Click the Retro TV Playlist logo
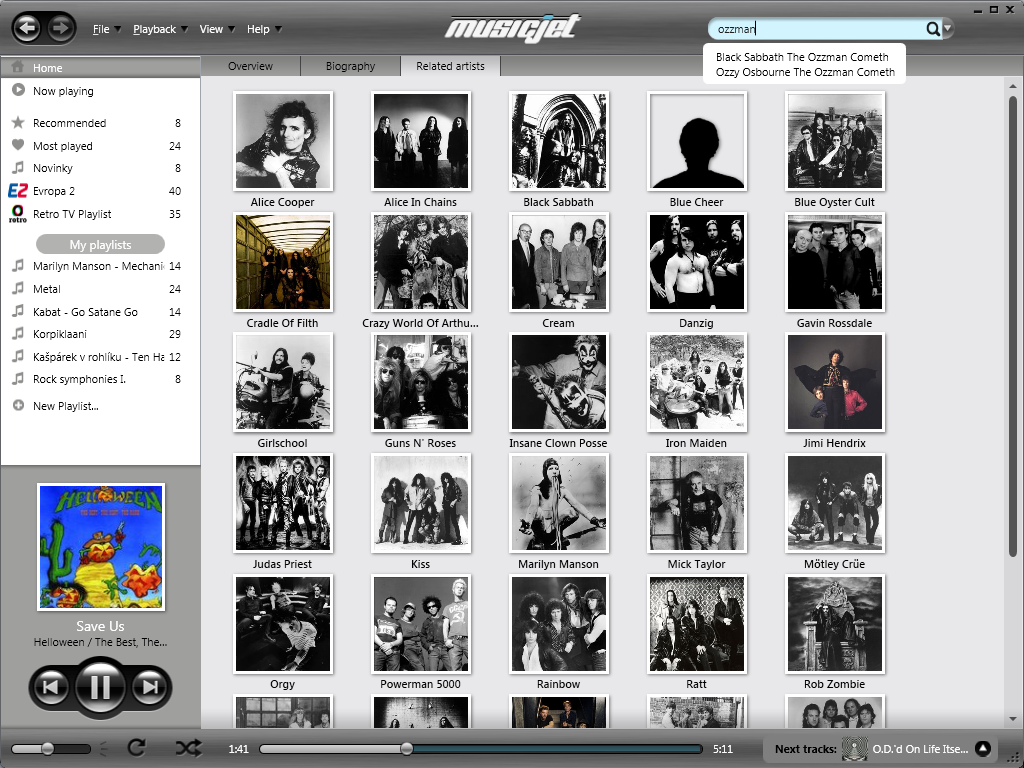Viewport: 1024px width, 768px height. click(x=18, y=214)
